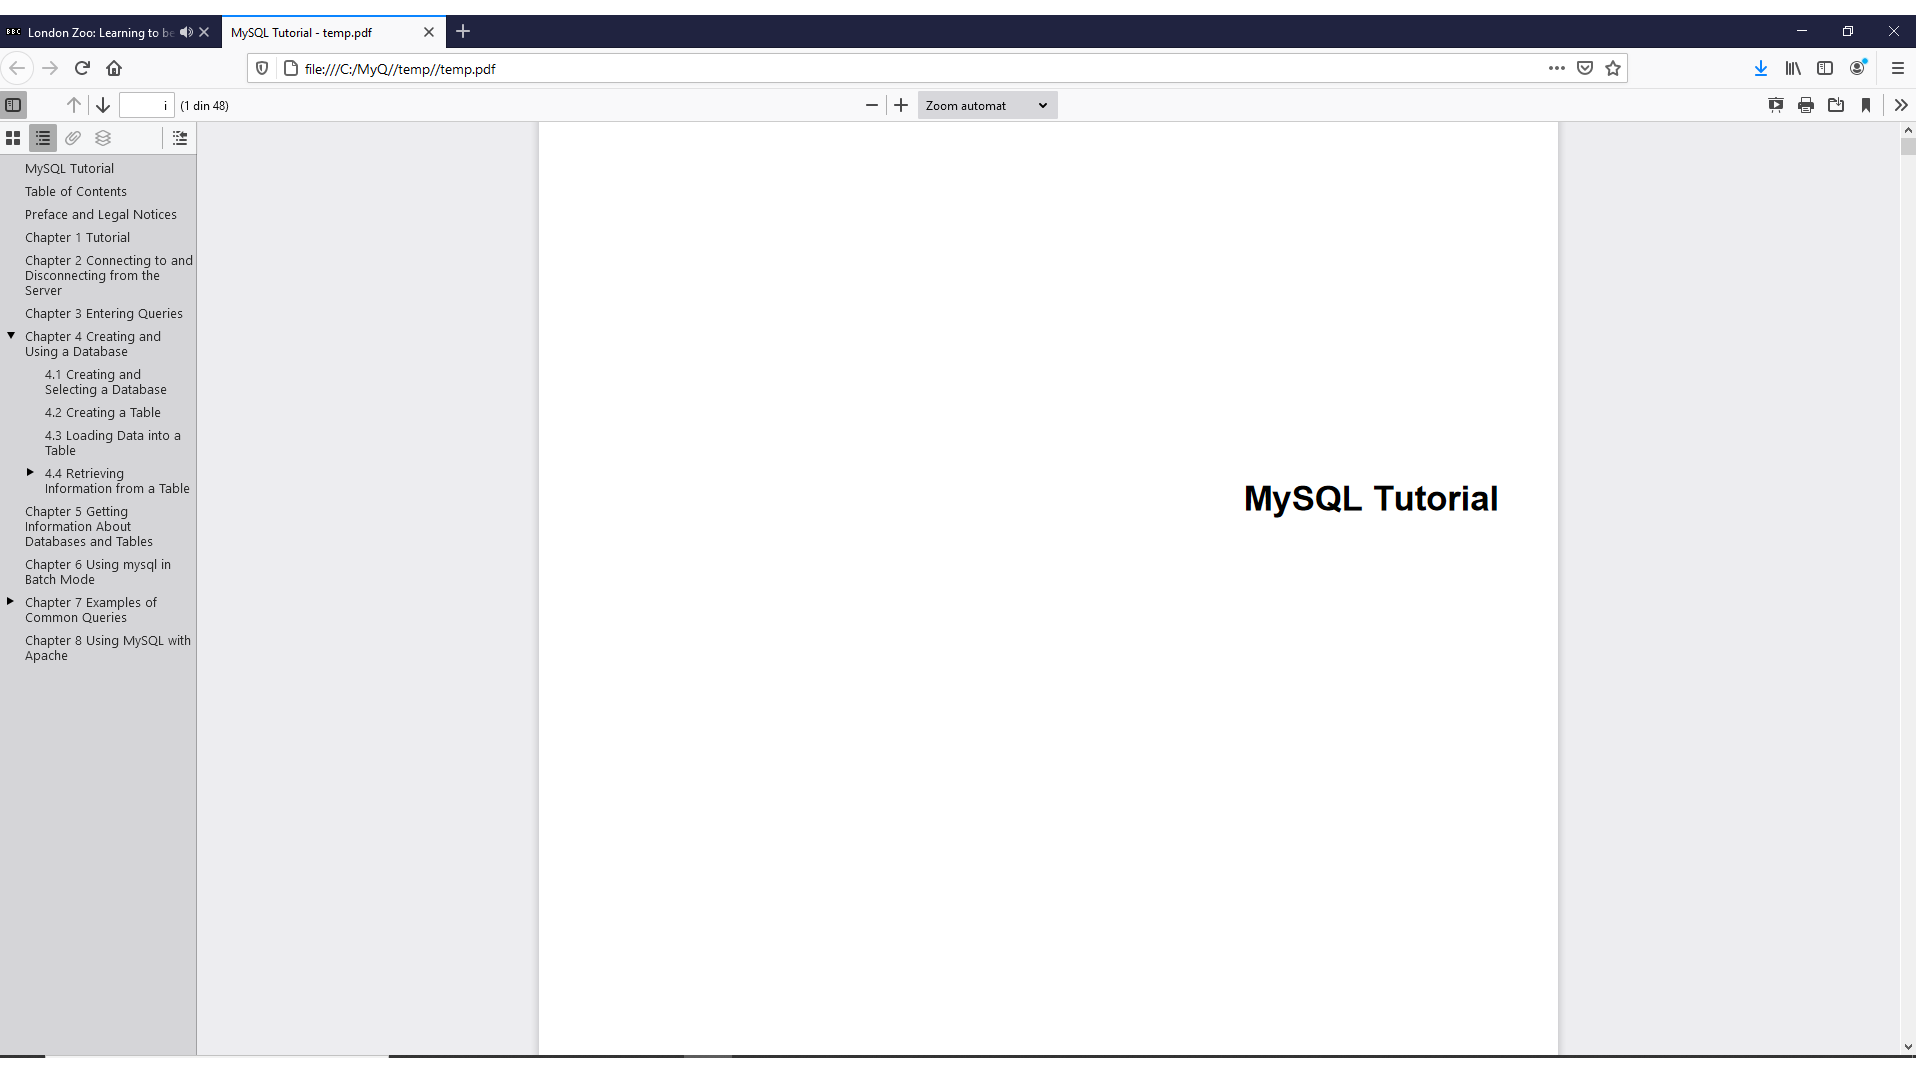
Task: Open Firefox account icon
Action: [x=1858, y=68]
